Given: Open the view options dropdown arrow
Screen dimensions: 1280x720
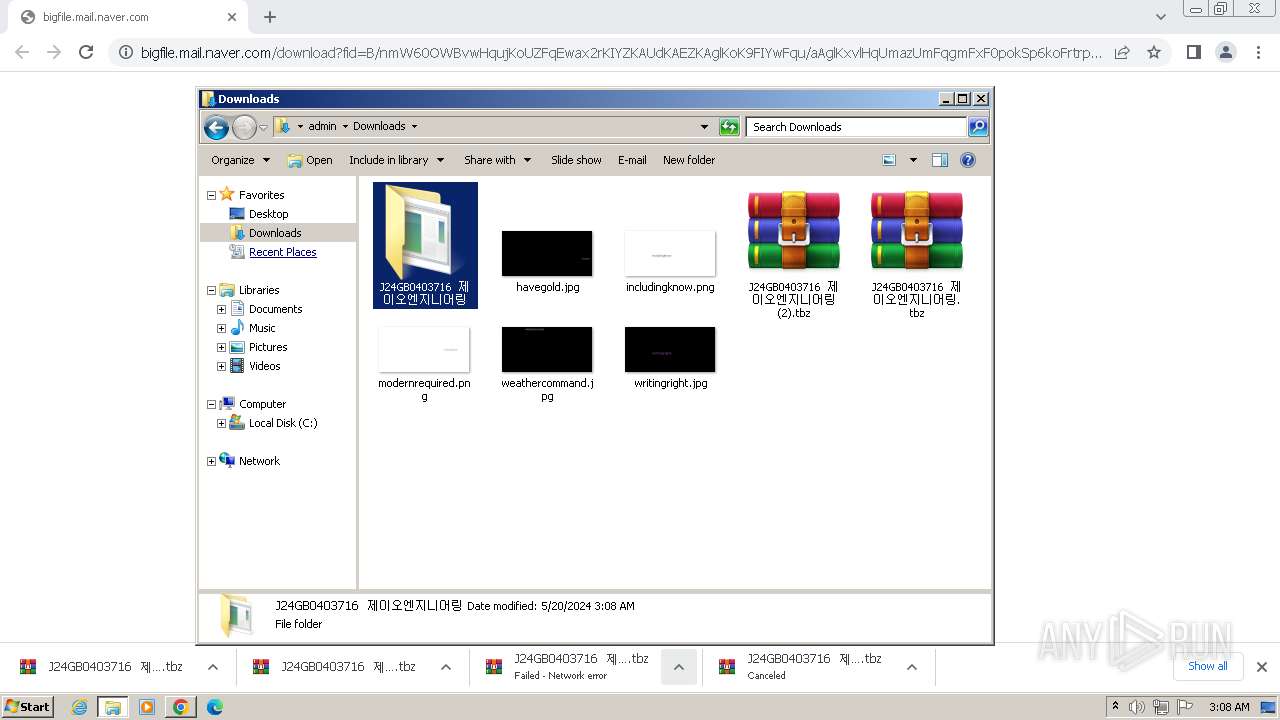Looking at the screenshot, I should click(x=913, y=160).
